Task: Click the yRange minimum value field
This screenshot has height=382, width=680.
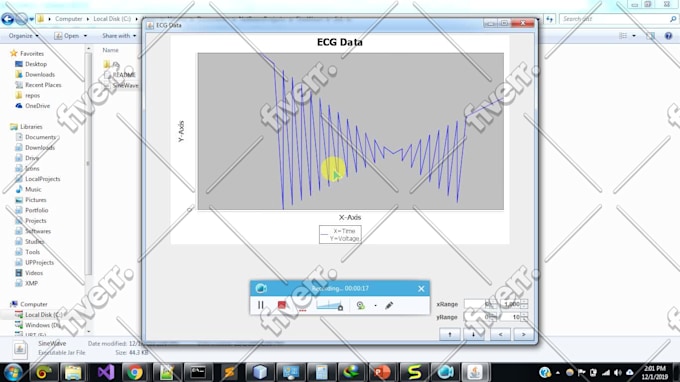Action: (x=477, y=317)
